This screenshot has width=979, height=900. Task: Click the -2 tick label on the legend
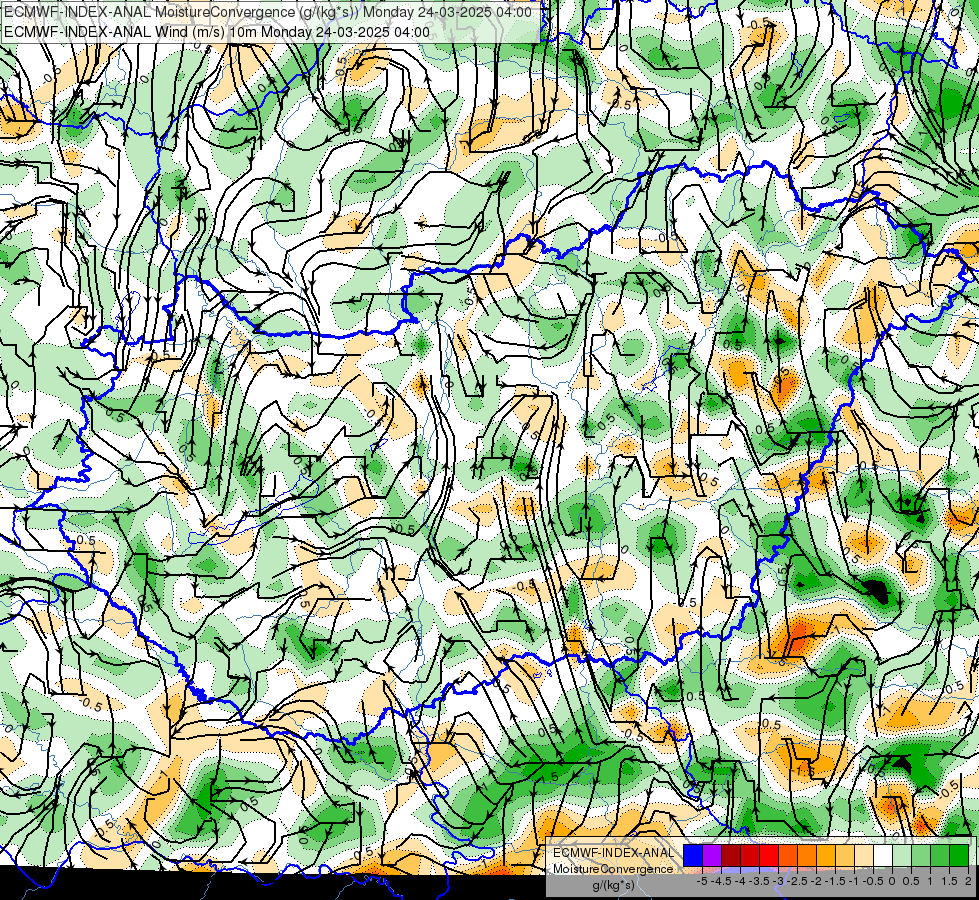click(x=817, y=881)
